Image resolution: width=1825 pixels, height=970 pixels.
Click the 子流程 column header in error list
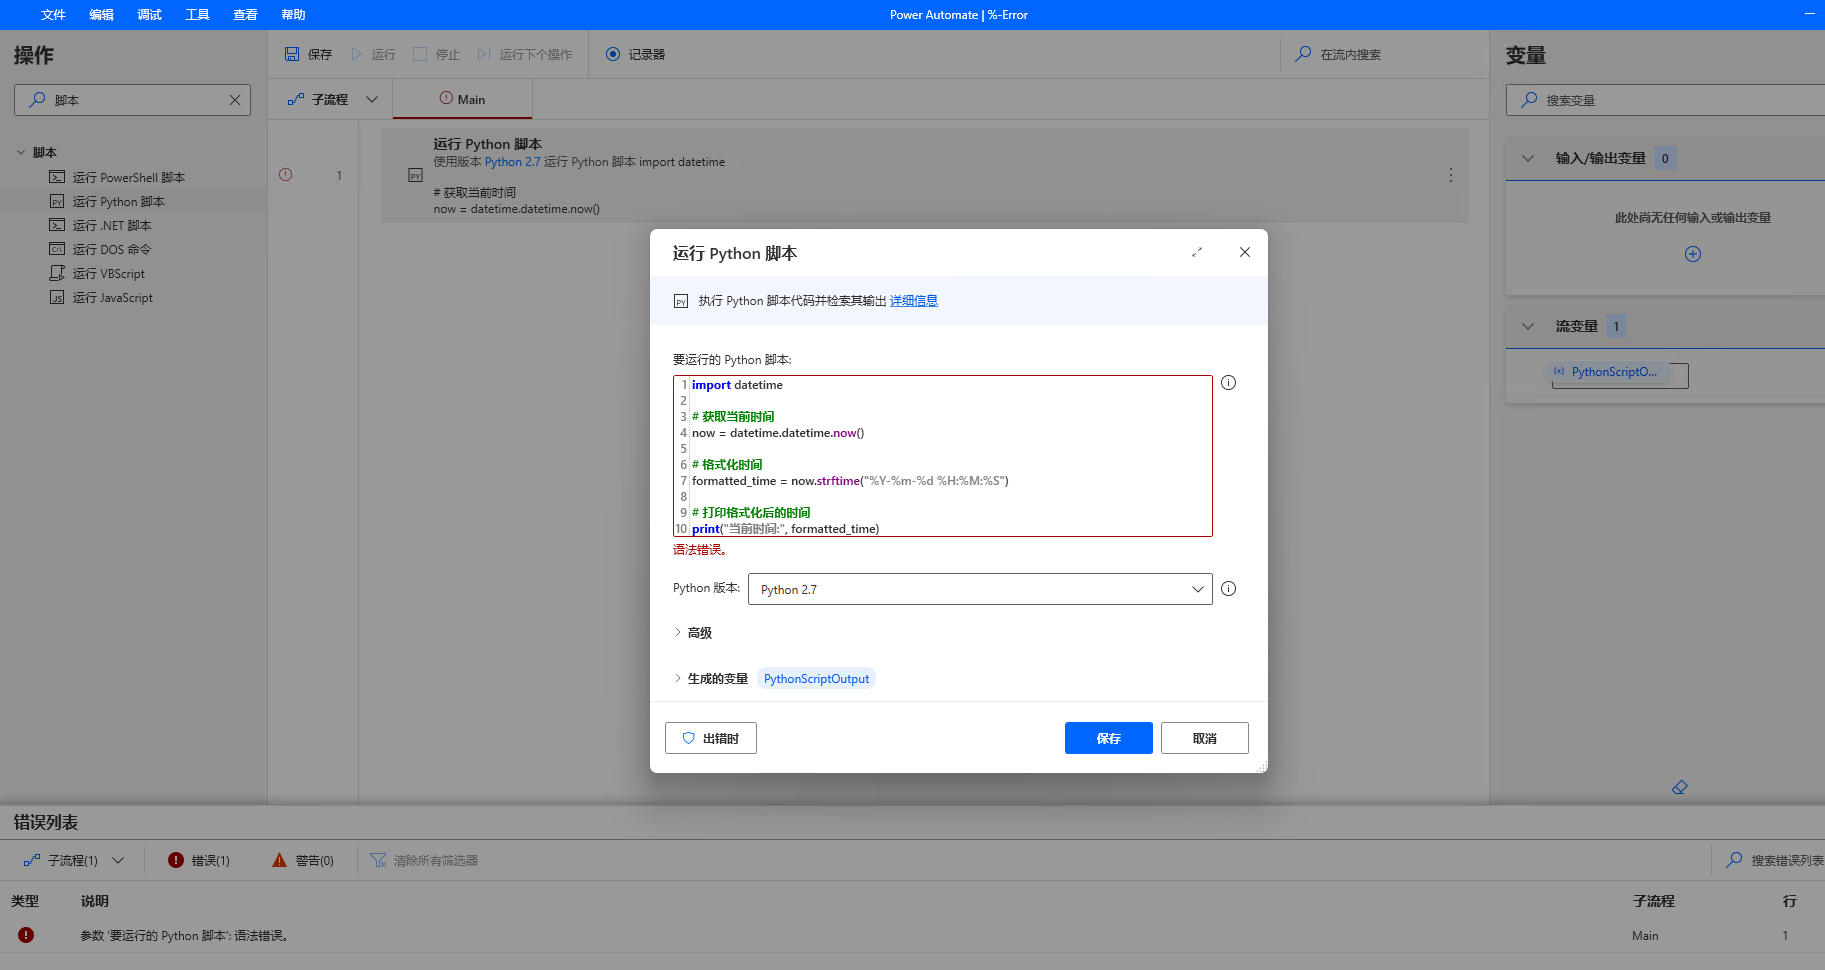pos(1654,901)
